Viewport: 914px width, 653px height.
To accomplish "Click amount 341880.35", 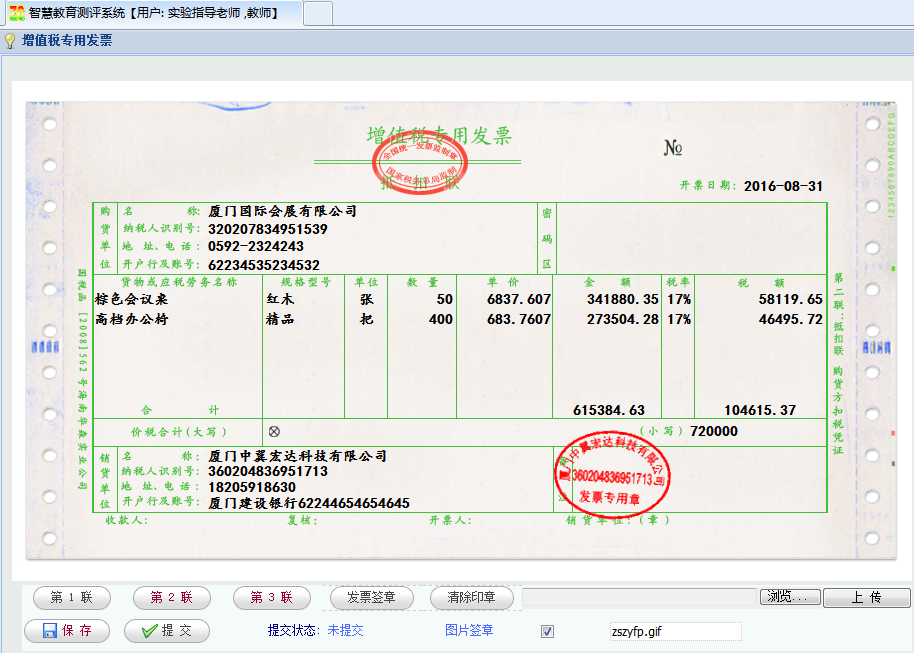I will [623, 299].
